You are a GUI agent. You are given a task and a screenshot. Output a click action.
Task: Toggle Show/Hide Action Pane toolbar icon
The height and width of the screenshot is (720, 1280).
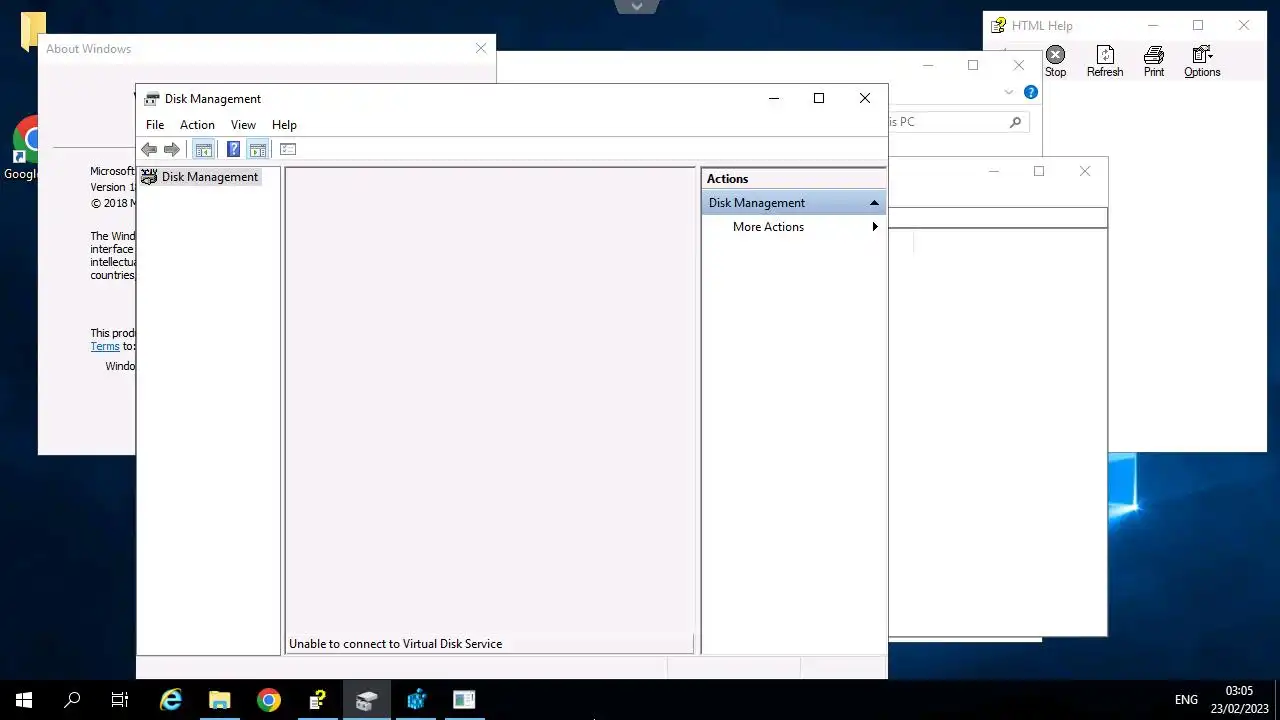(x=258, y=150)
